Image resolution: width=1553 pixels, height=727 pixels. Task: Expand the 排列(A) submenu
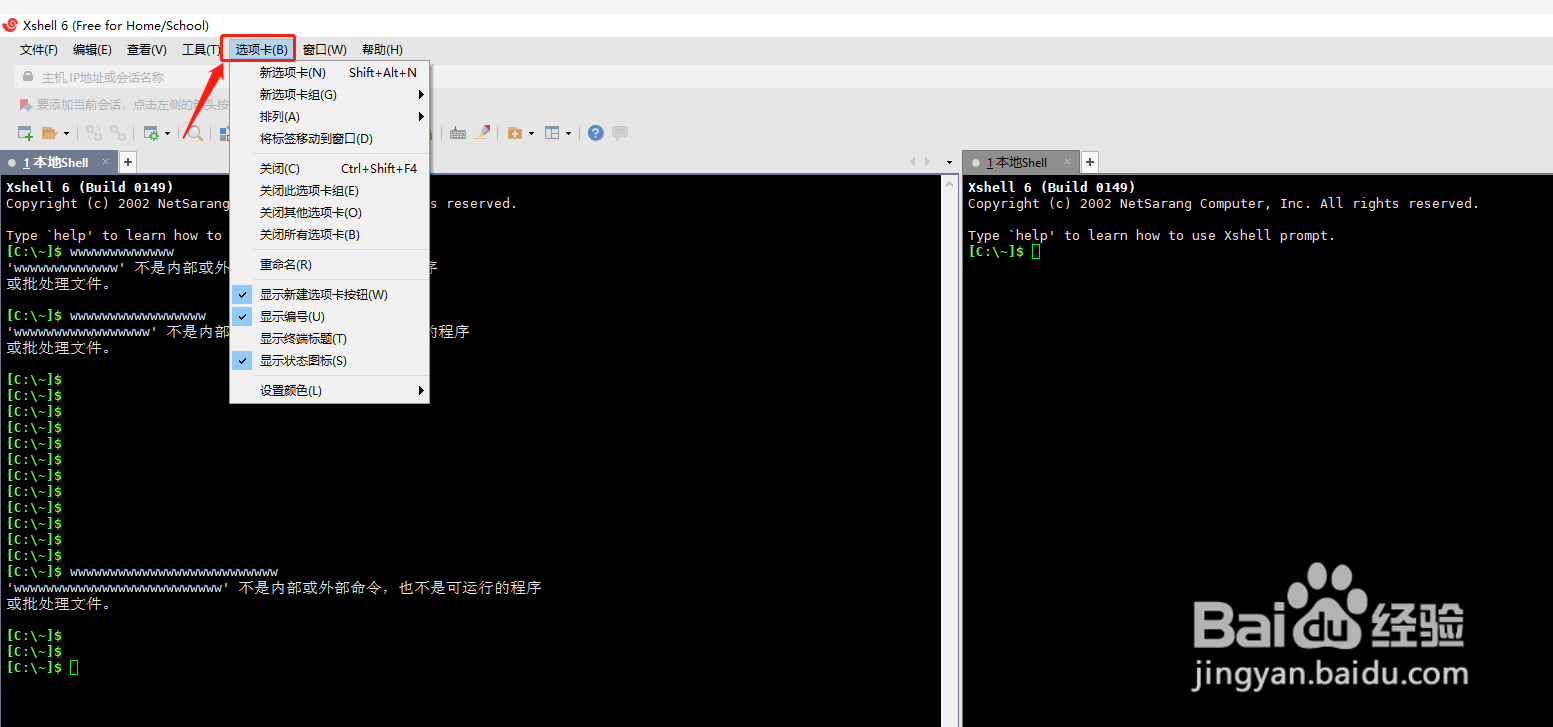(329, 116)
